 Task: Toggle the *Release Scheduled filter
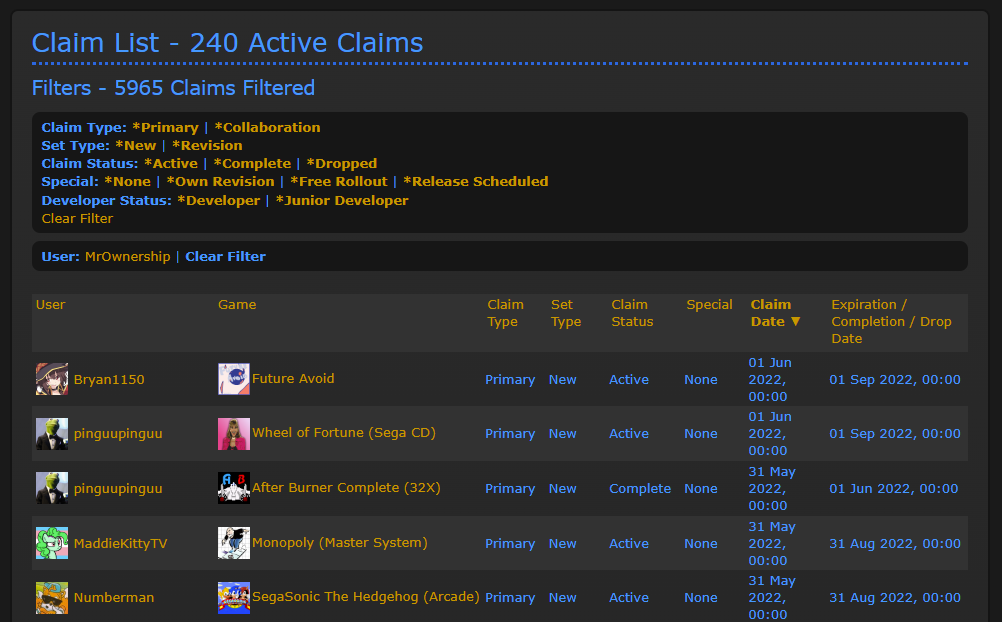tap(475, 181)
